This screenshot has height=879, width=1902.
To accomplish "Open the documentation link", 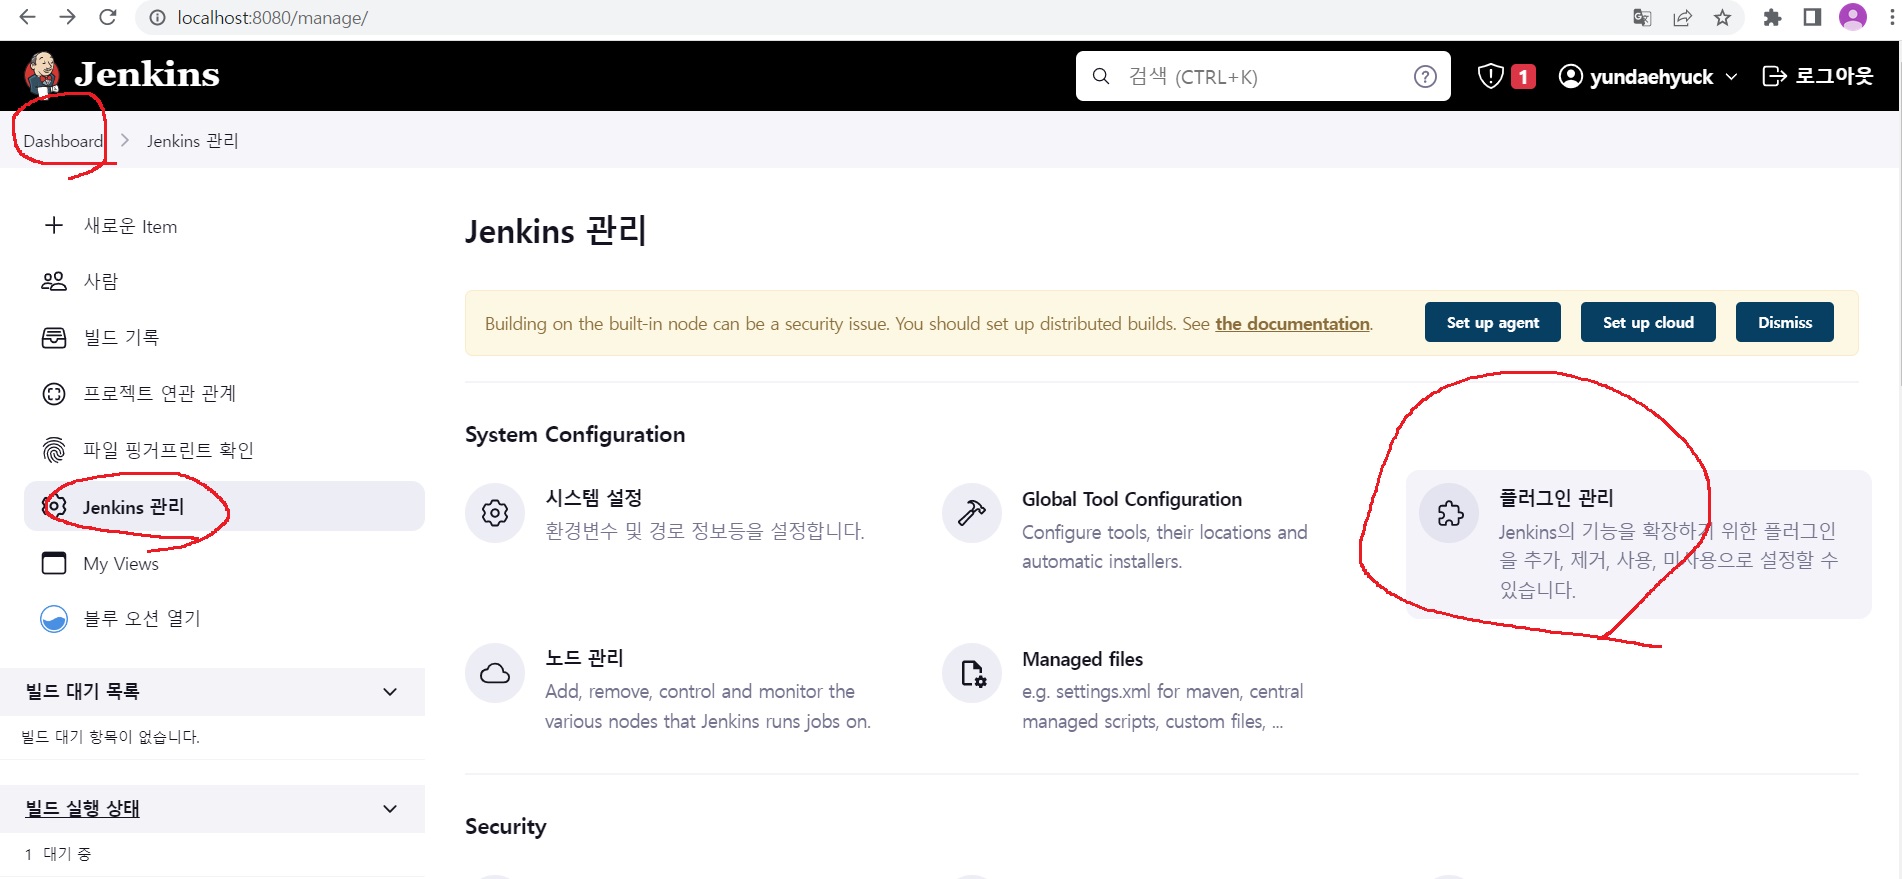I will coord(1292,324).
